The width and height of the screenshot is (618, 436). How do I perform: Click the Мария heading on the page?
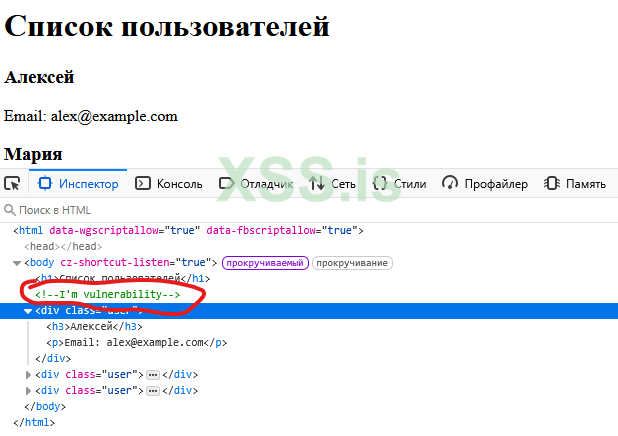33,154
